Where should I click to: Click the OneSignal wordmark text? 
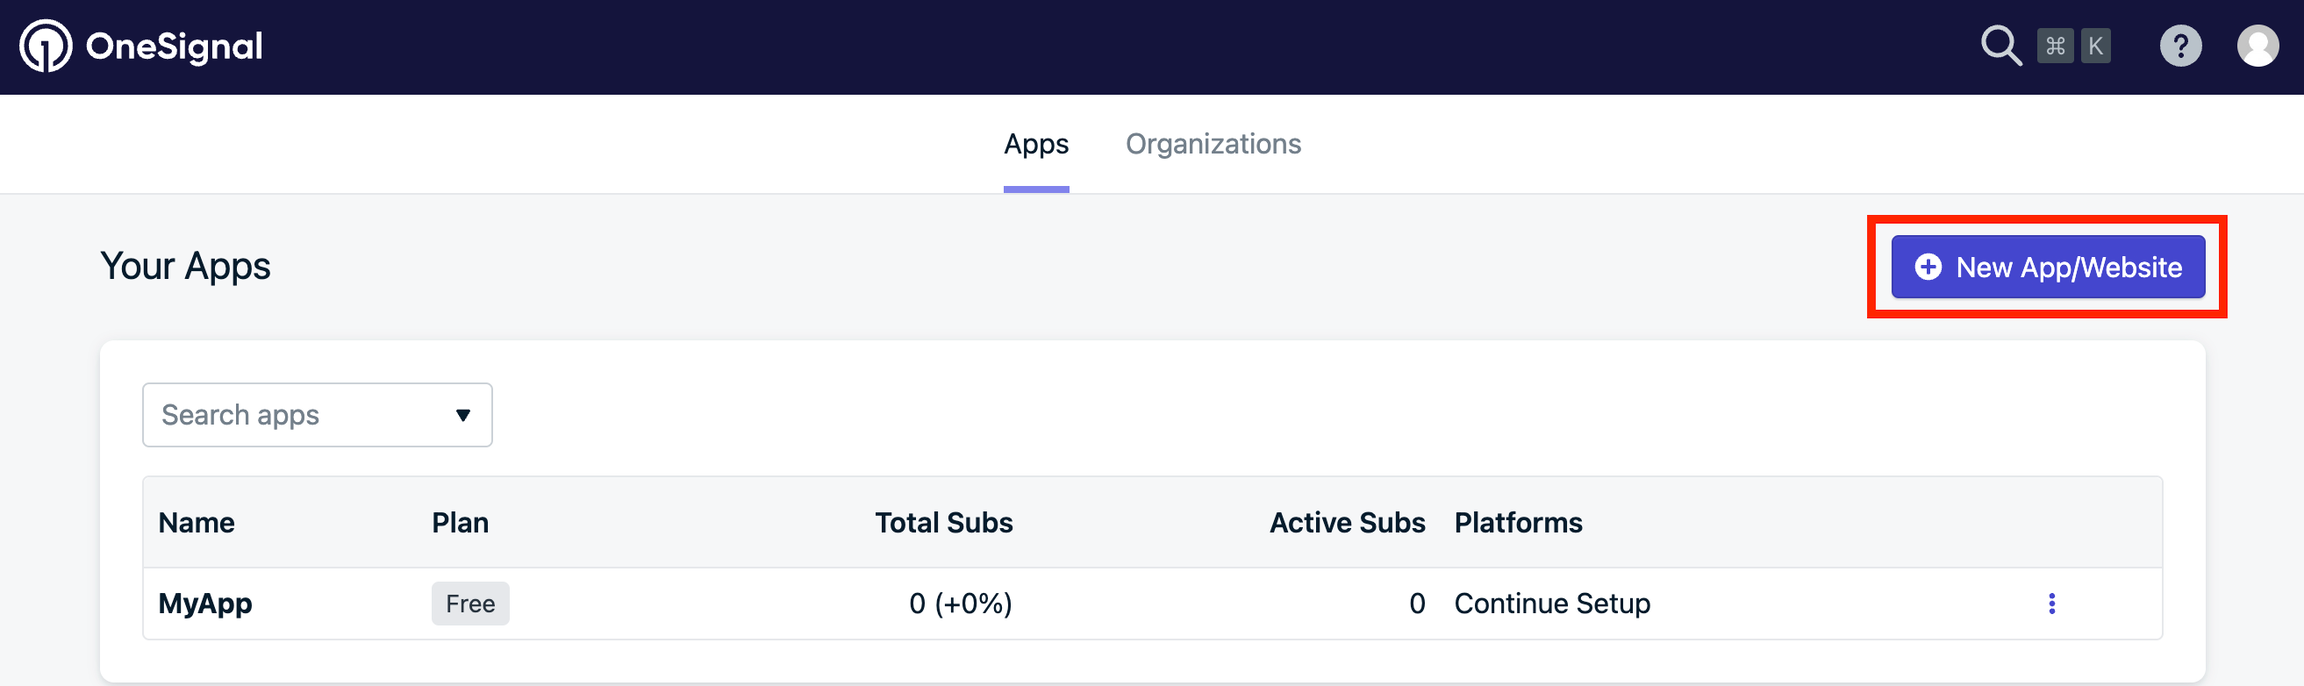point(174,46)
